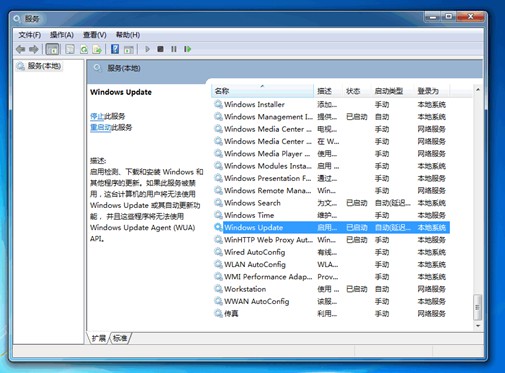The width and height of the screenshot is (505, 373).
Task: Click the Pause service icon
Action: 174,49
